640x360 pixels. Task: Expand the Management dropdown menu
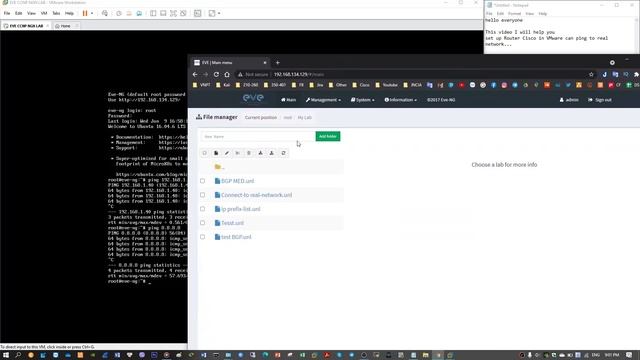click(x=323, y=100)
